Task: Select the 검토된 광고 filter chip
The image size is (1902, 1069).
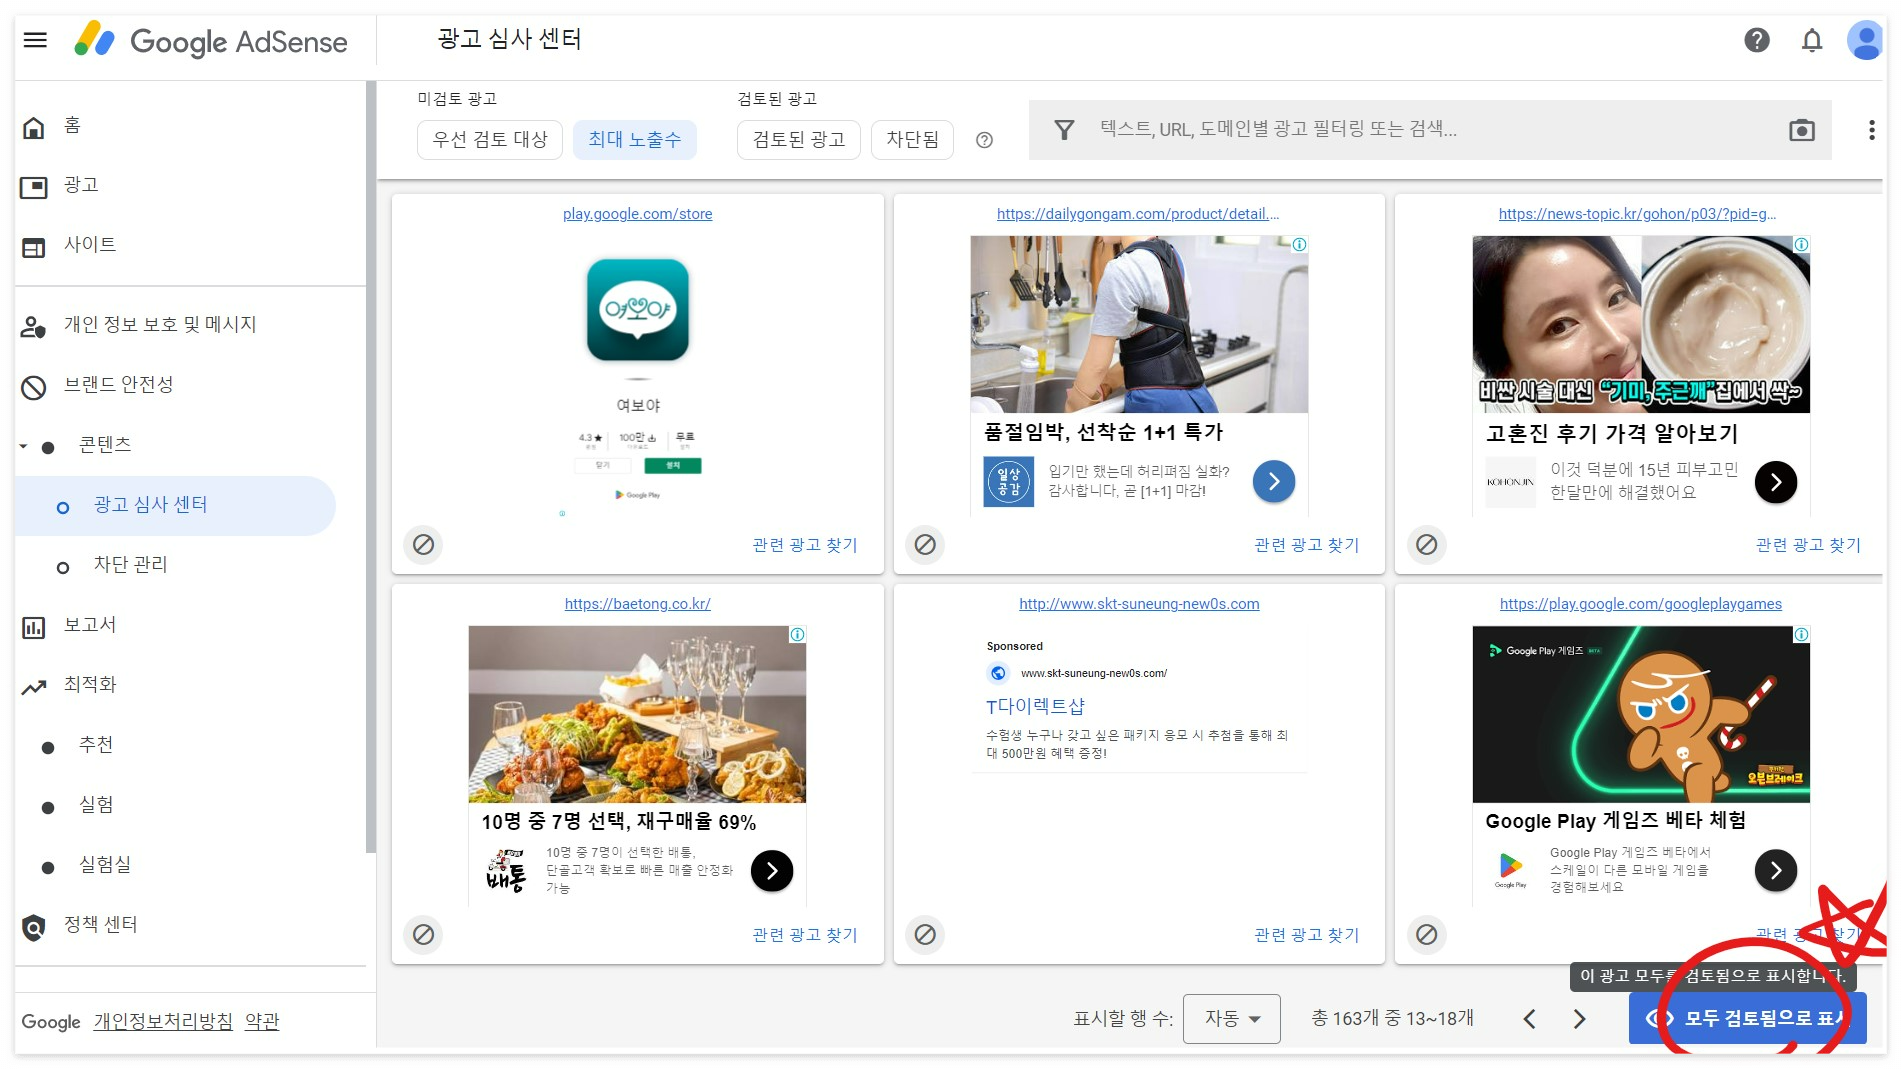Action: [x=798, y=139]
